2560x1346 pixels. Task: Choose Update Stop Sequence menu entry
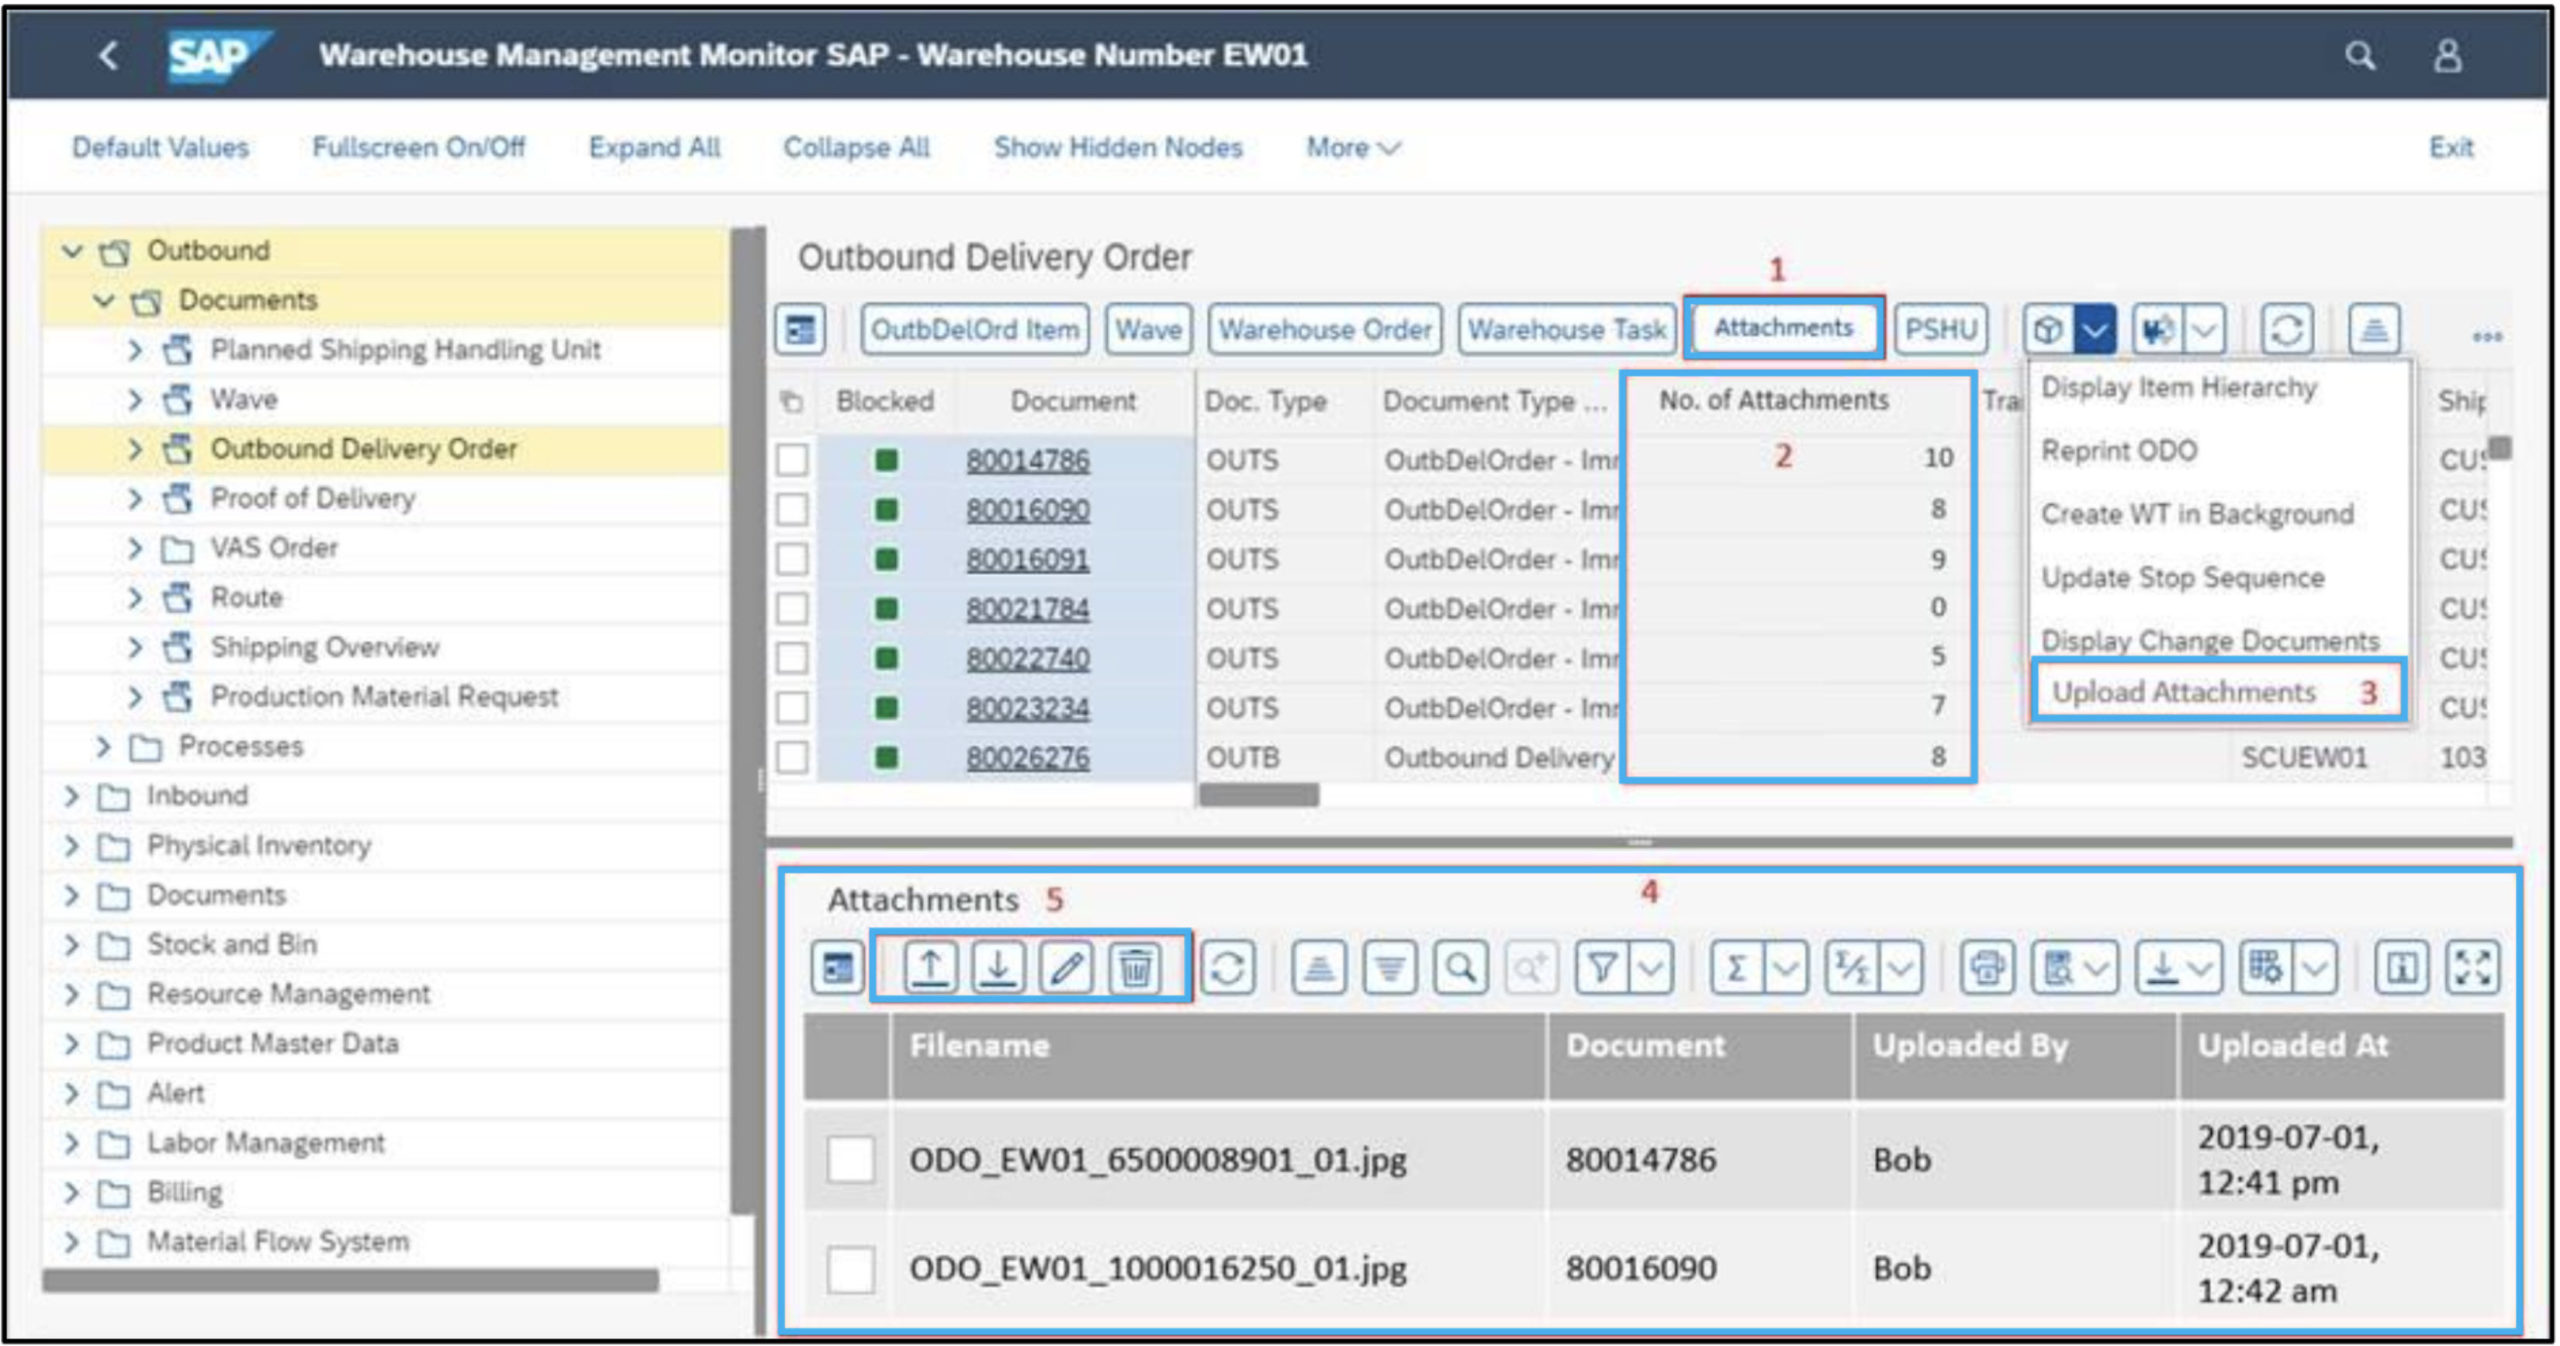coord(2182,578)
